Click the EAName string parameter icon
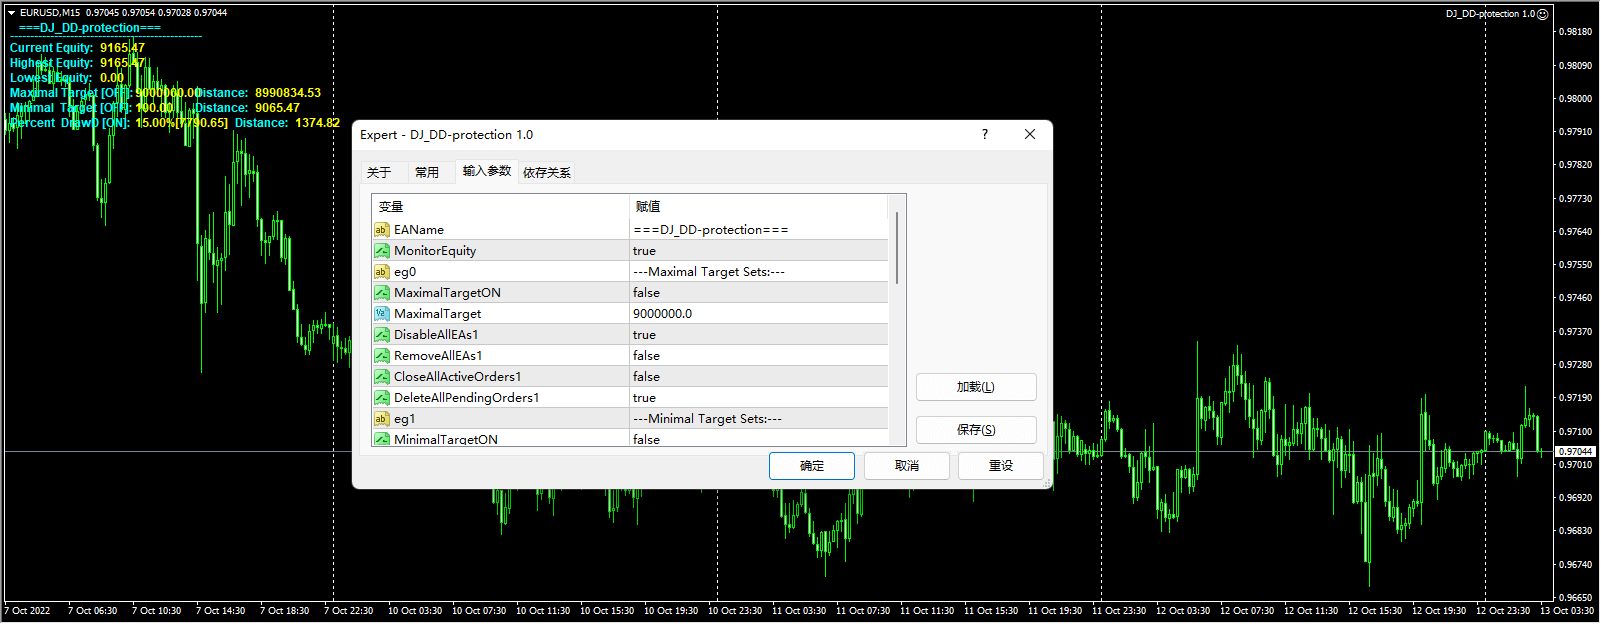 point(381,230)
